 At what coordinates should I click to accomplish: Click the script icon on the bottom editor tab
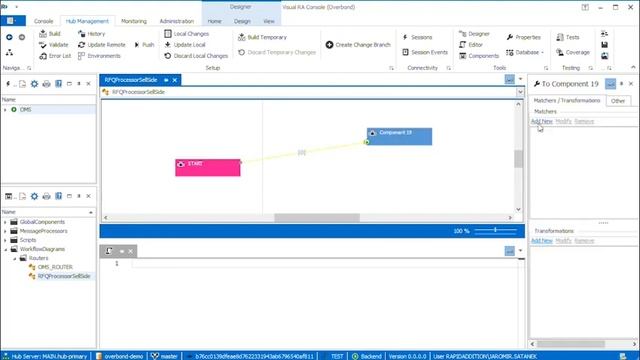[x=109, y=251]
